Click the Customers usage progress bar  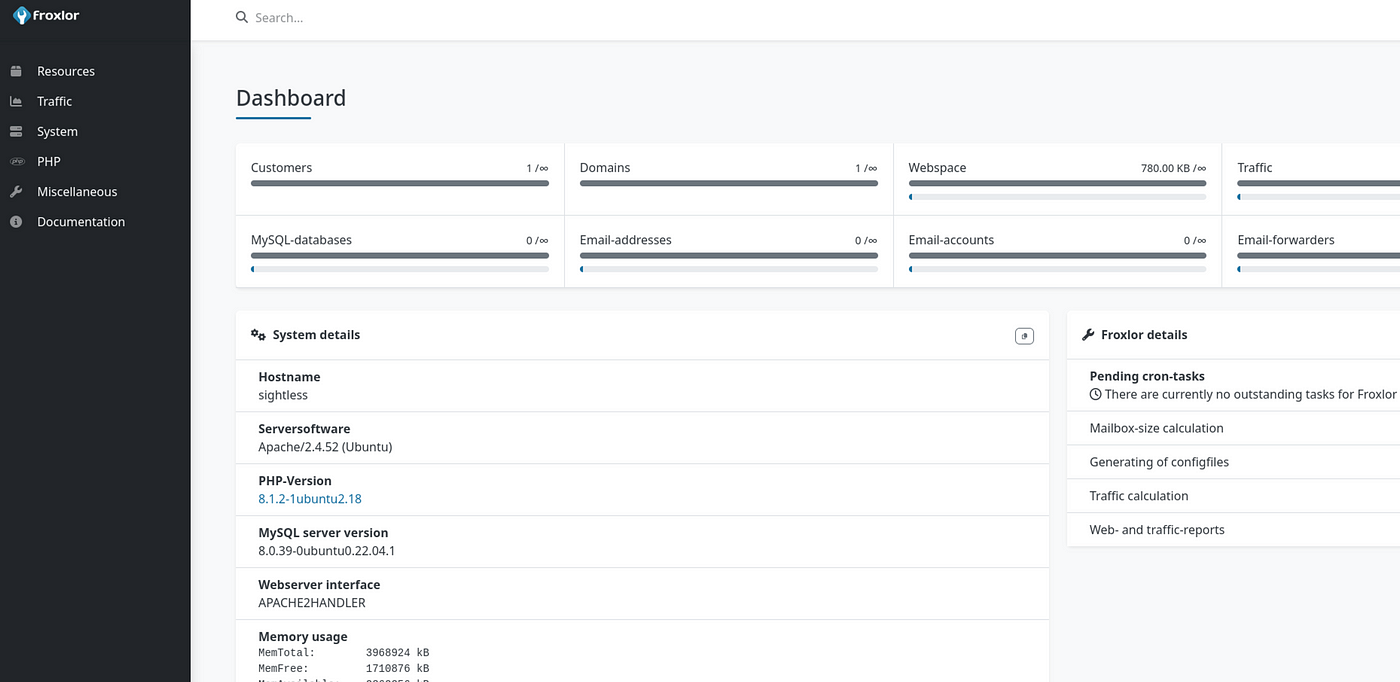pyautogui.click(x=400, y=183)
